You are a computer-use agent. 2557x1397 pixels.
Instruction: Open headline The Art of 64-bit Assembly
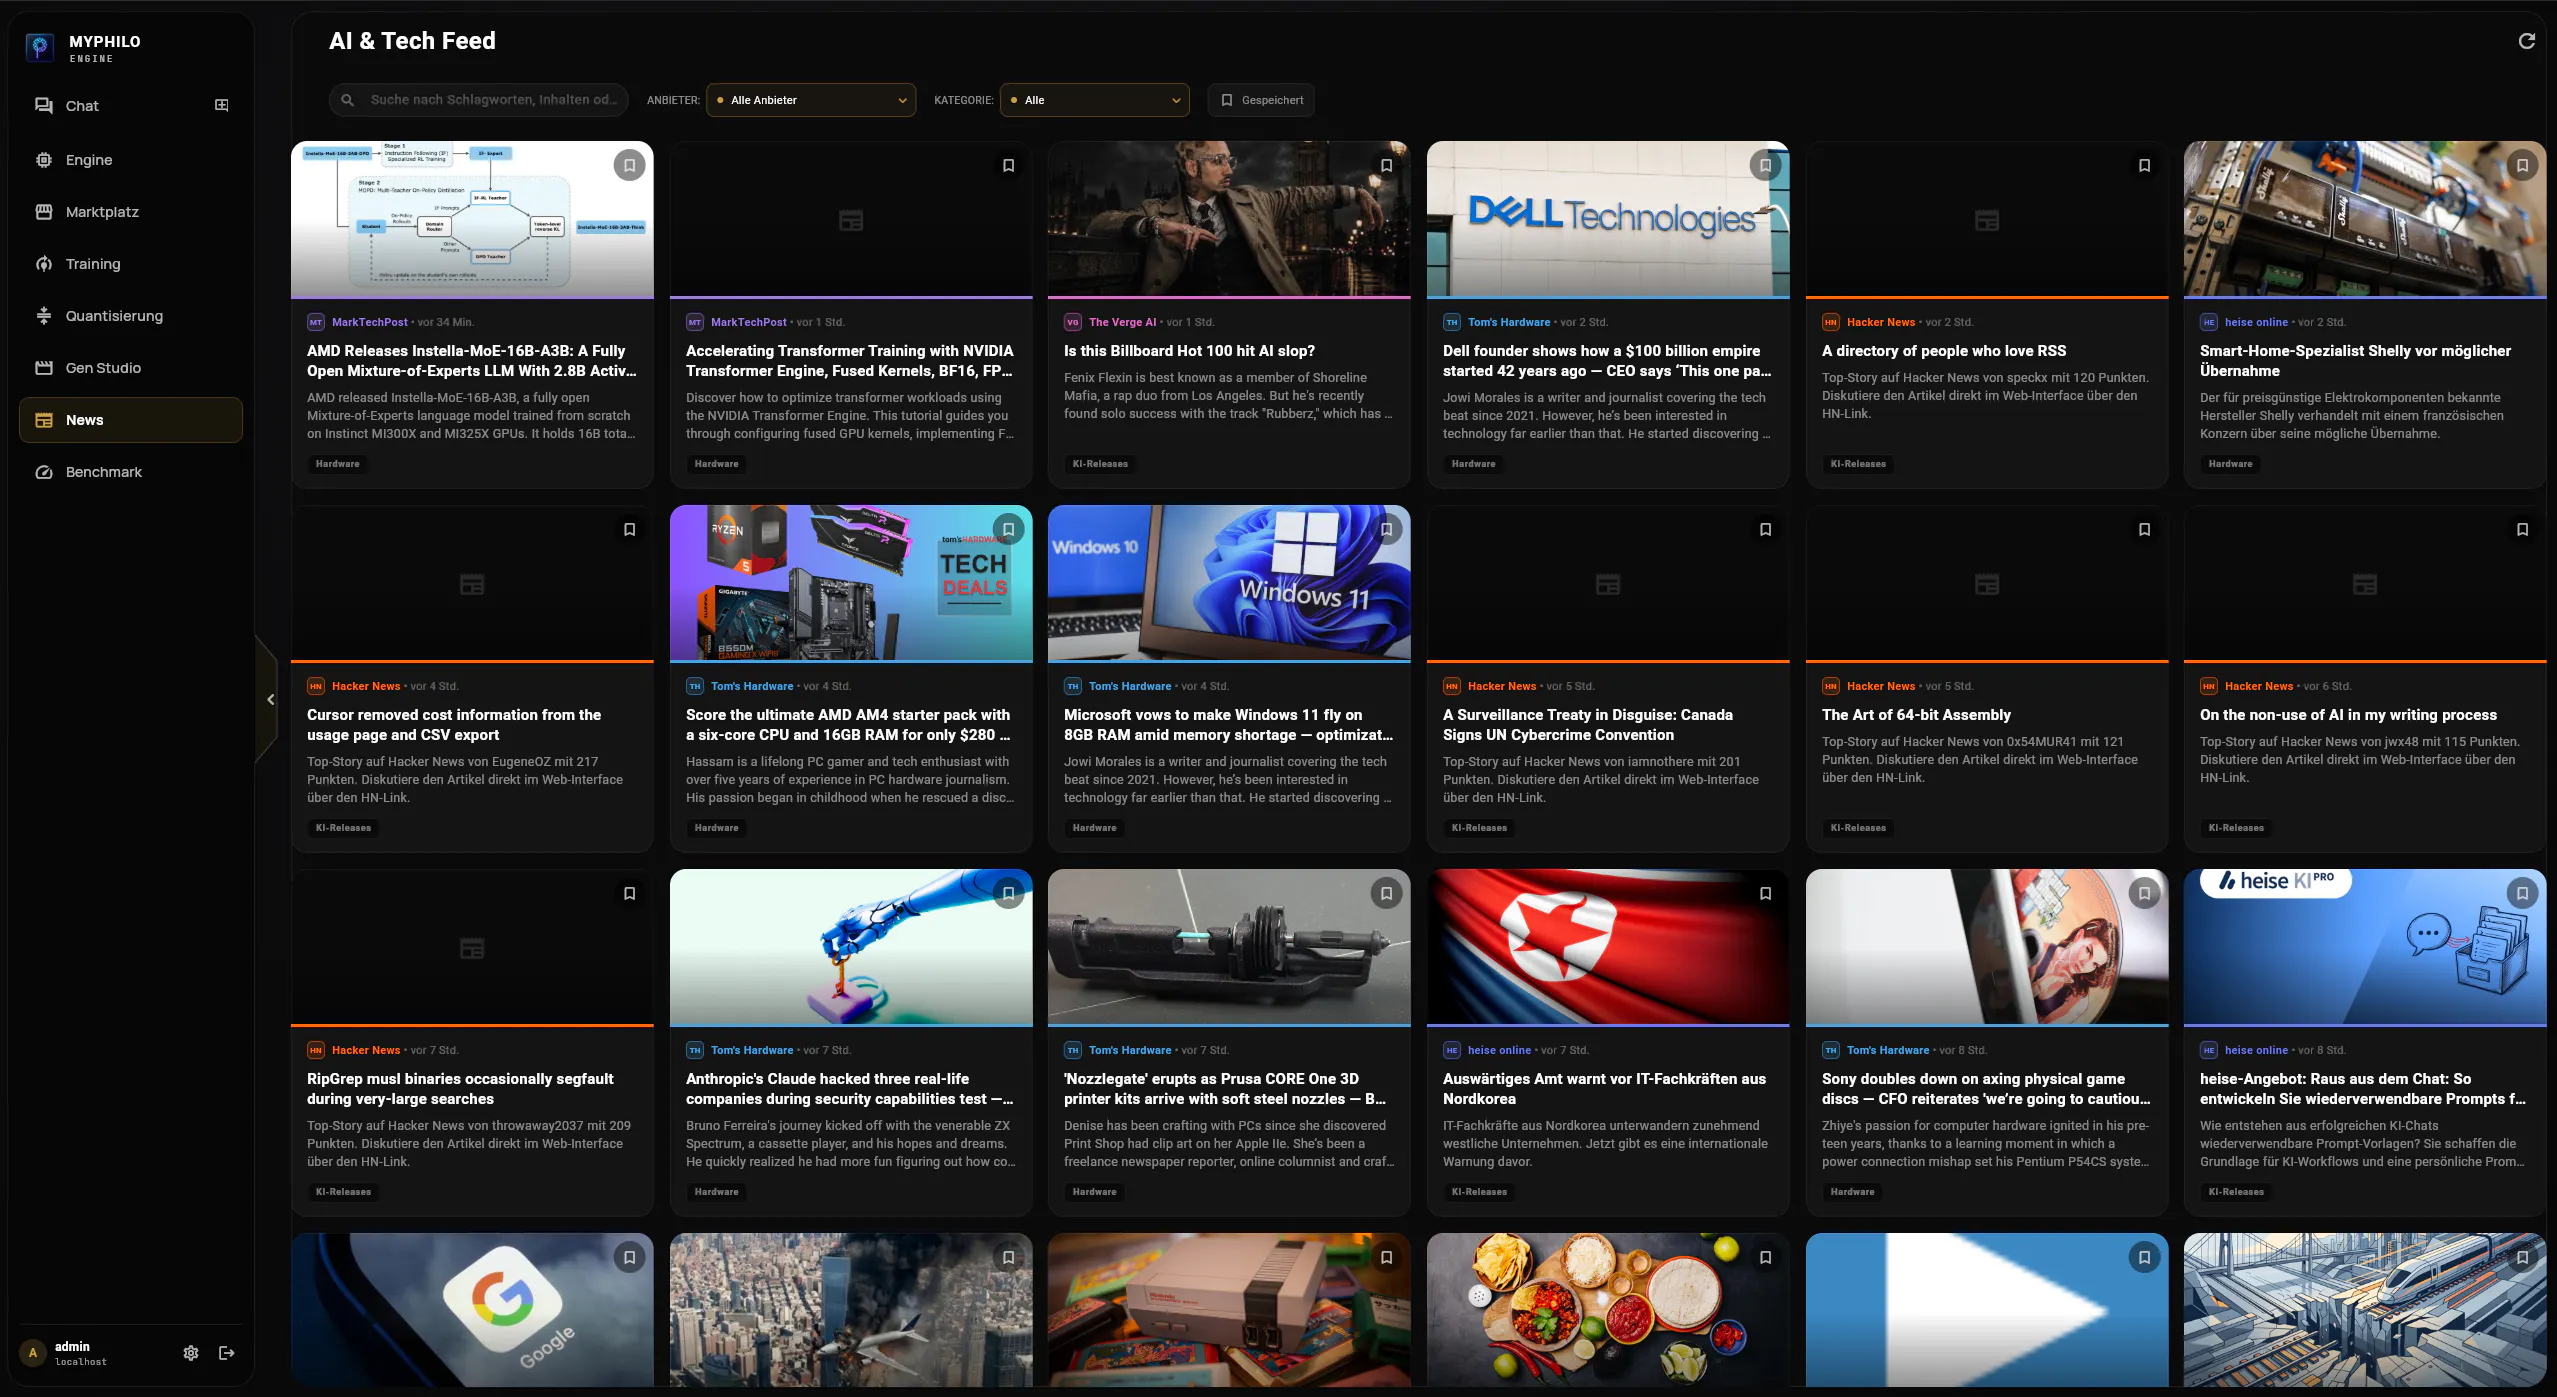tap(1916, 715)
